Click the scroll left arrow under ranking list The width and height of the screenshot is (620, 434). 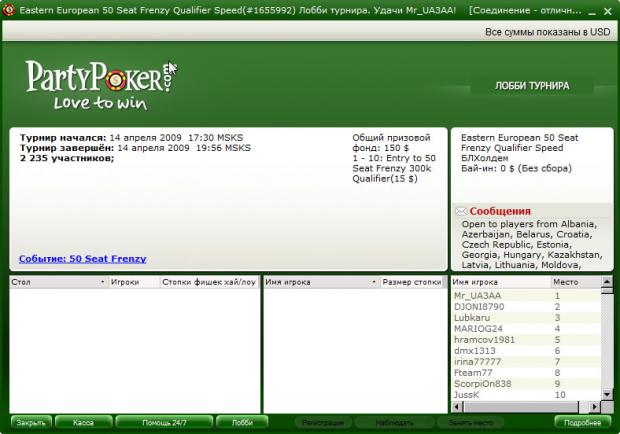457,406
